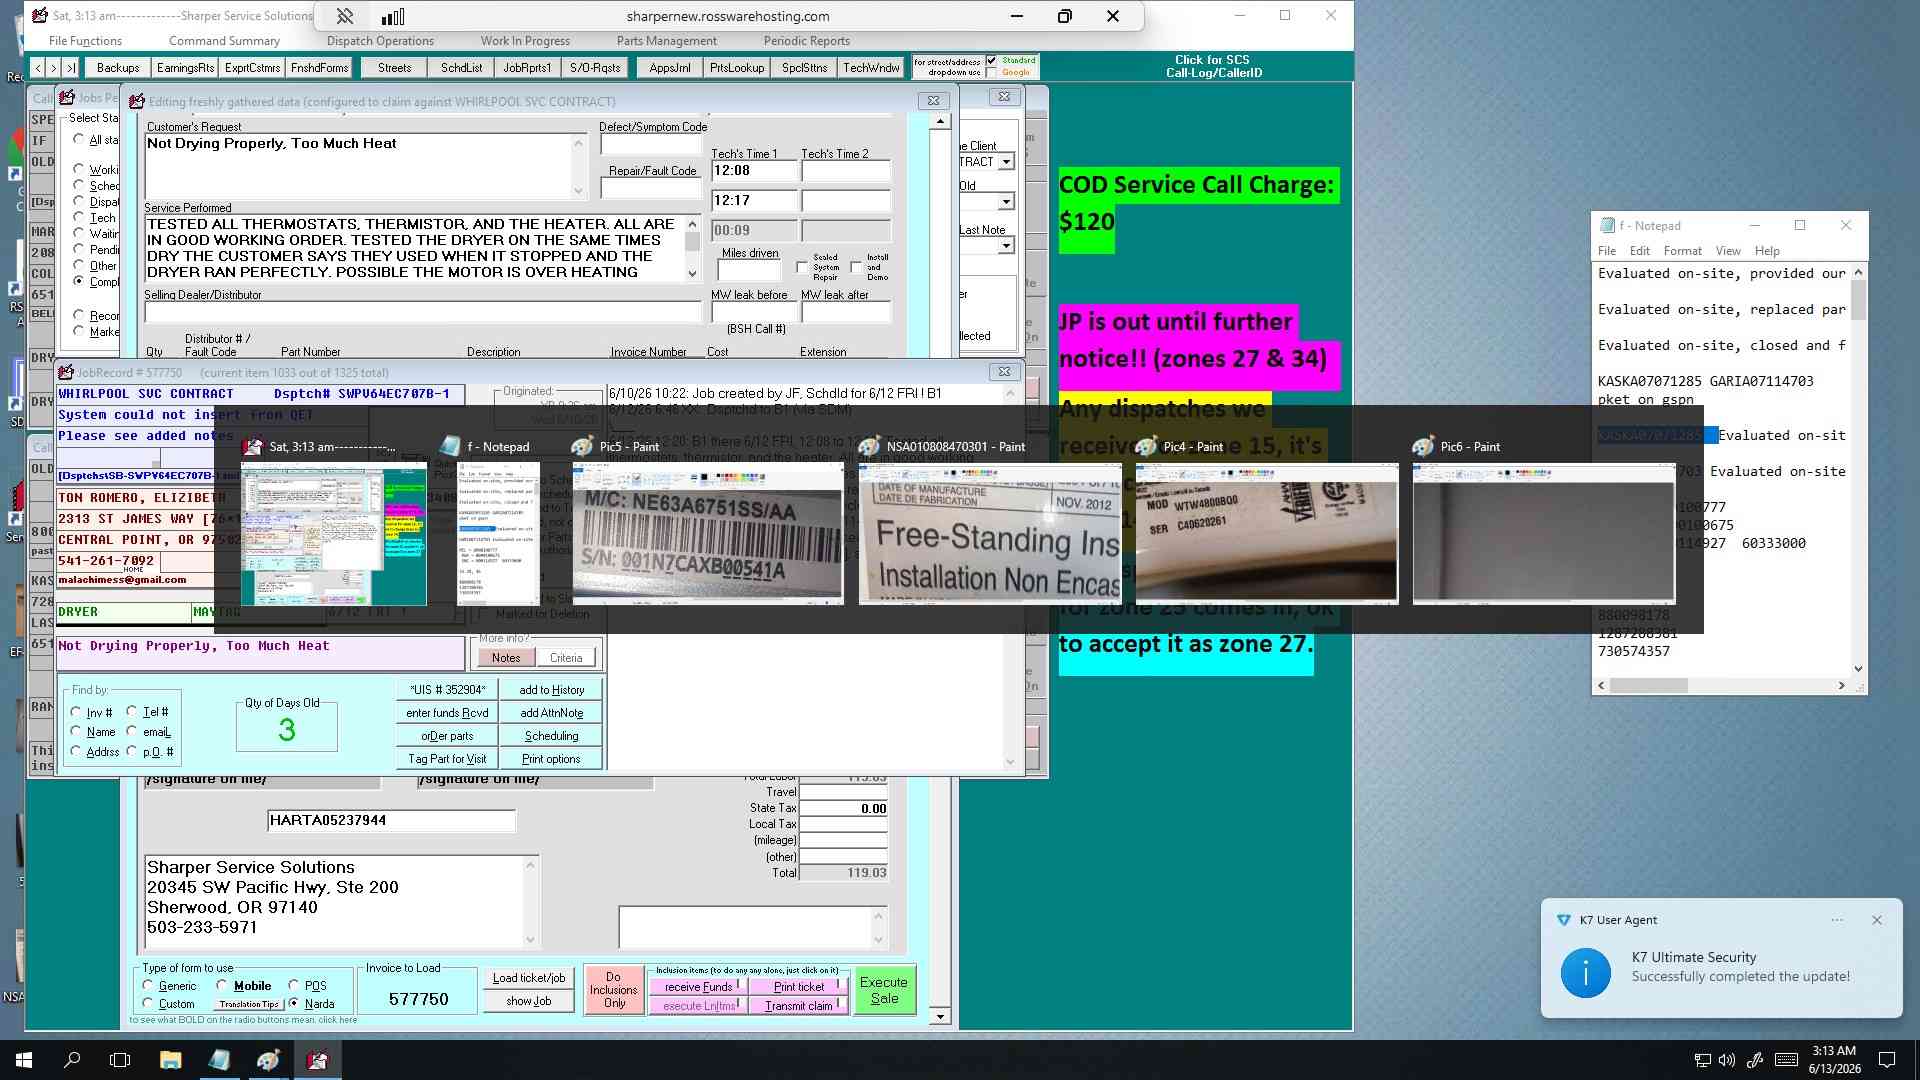This screenshot has width=1920, height=1080.
Task: Toggle the Standard street dropdown checkbox
Action: click(992, 60)
